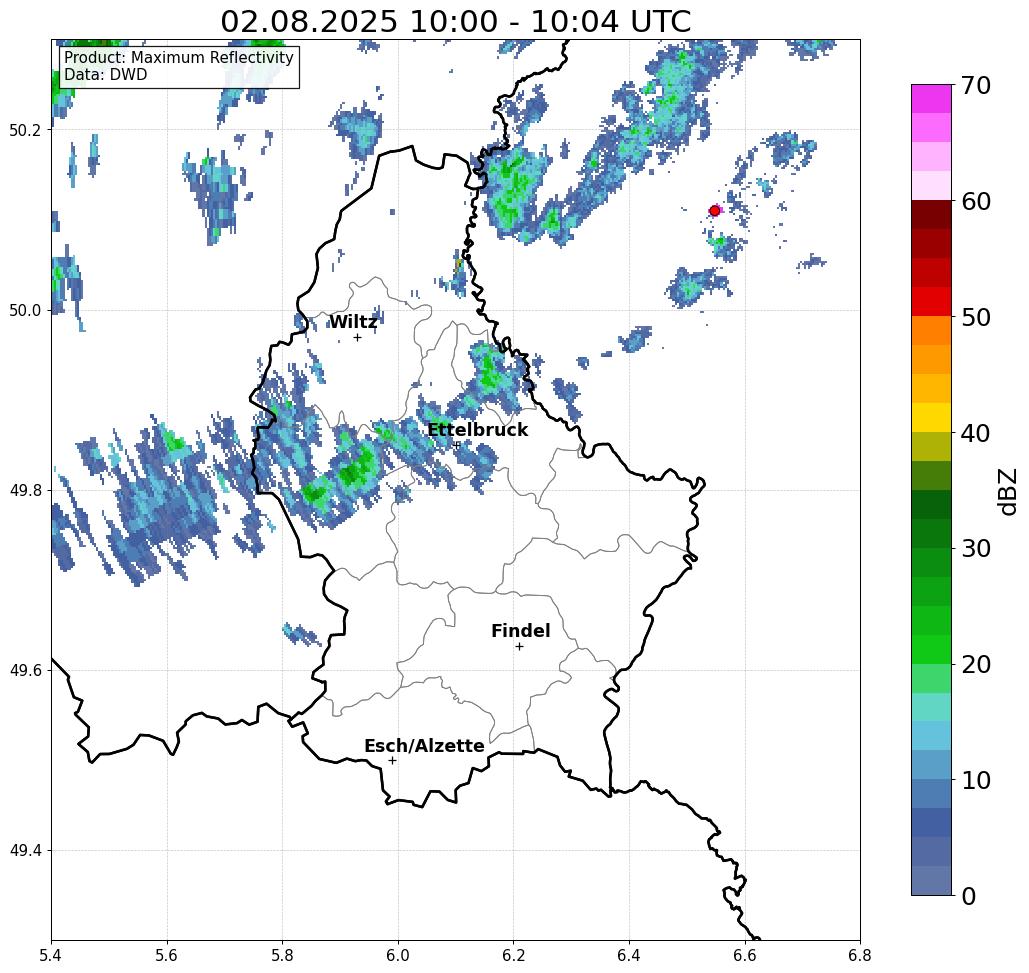Click the yellow 40 dBZ color band
Viewport: 1029px width, 973px height.
click(931, 417)
